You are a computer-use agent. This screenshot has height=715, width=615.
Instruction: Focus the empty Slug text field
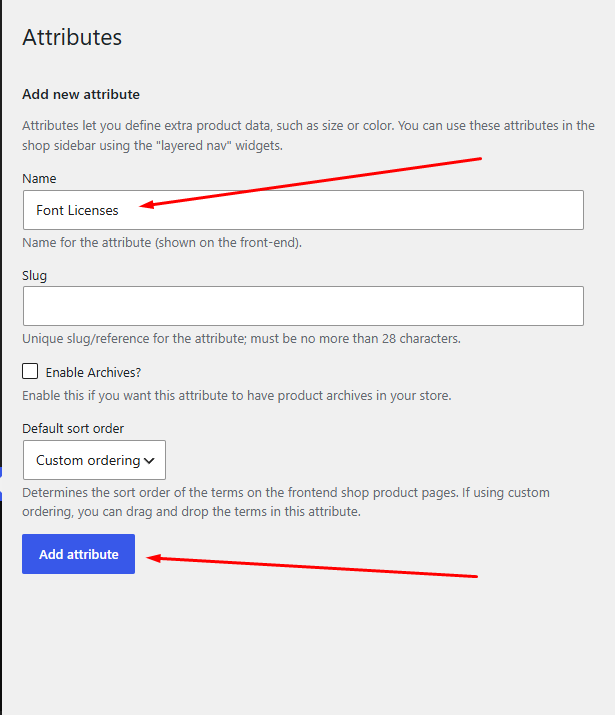(x=303, y=306)
